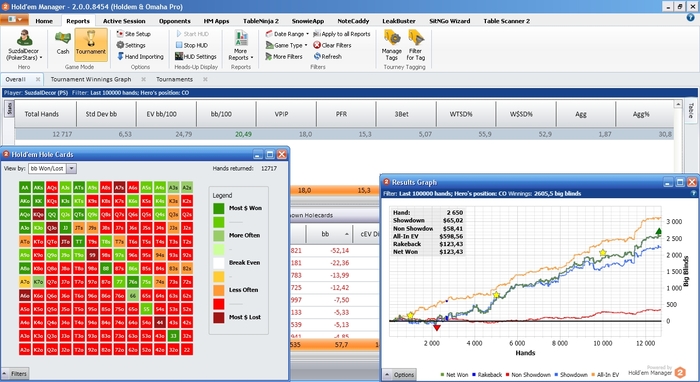700x382 pixels.
Task: Click the red down-arrow graph marker
Action: (437, 328)
